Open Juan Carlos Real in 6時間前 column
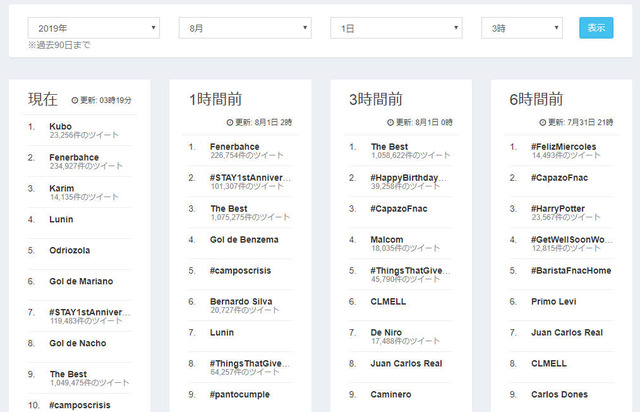640x412 pixels. 567,332
